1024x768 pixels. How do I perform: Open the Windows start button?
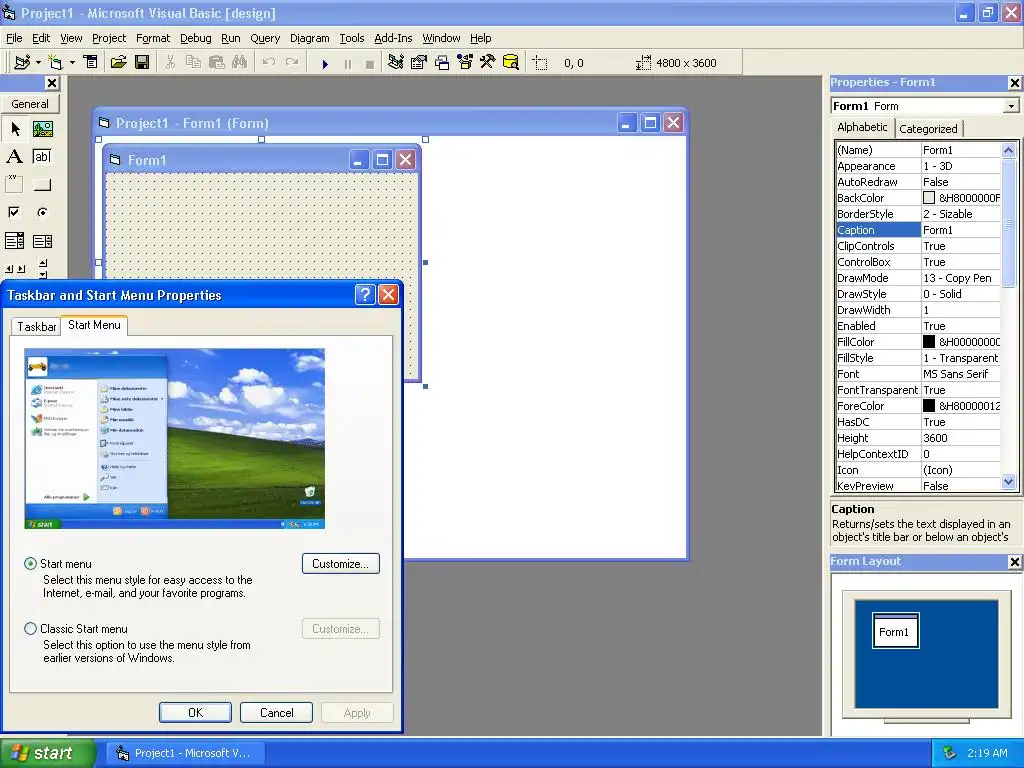point(47,753)
